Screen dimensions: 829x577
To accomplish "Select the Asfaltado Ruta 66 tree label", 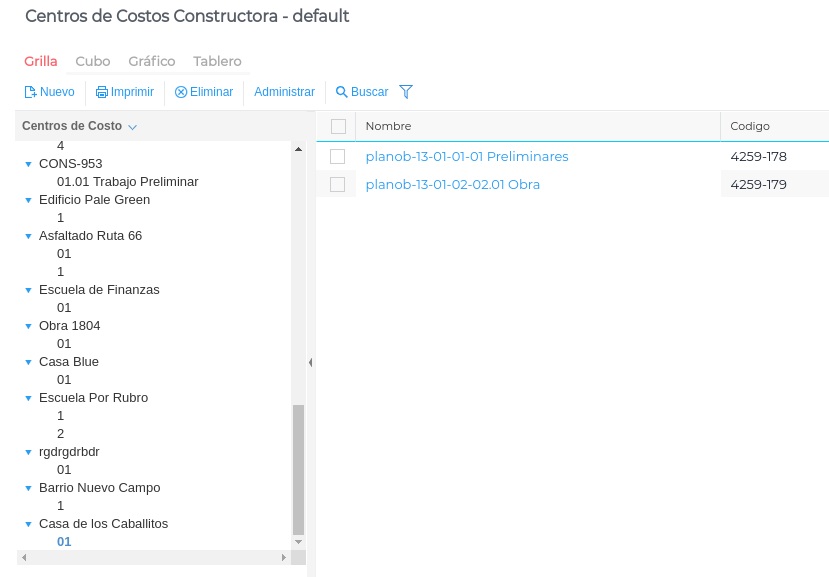I will [90, 236].
